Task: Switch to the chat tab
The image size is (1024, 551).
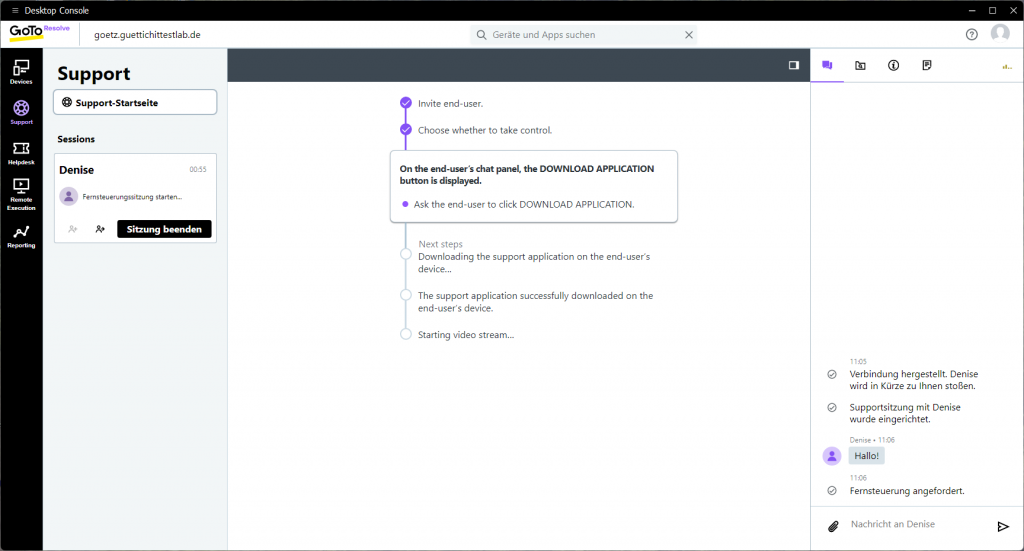Action: (x=827, y=65)
